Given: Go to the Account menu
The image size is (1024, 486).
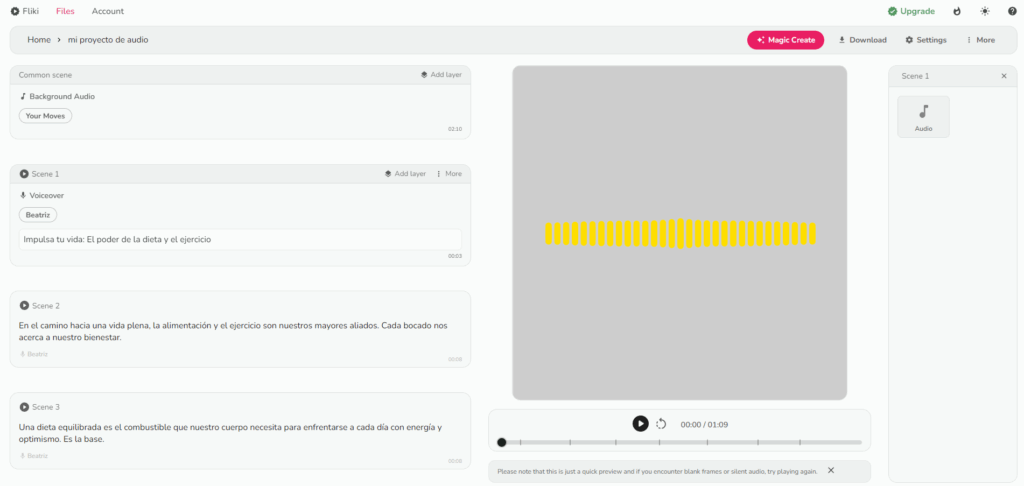Looking at the screenshot, I should point(108,11).
